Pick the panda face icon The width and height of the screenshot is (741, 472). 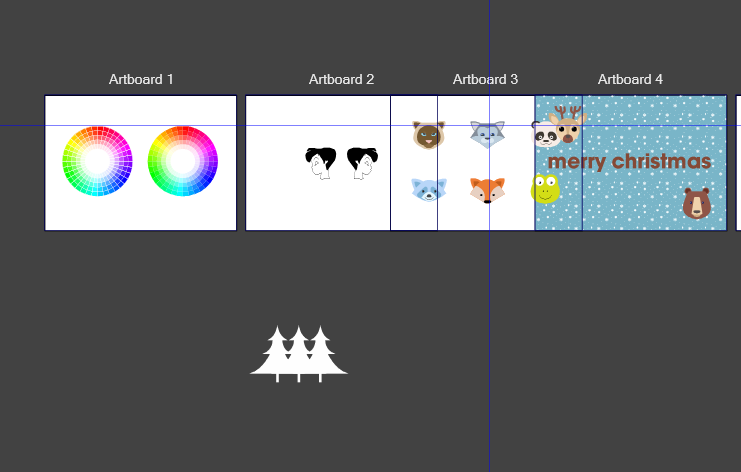545,135
